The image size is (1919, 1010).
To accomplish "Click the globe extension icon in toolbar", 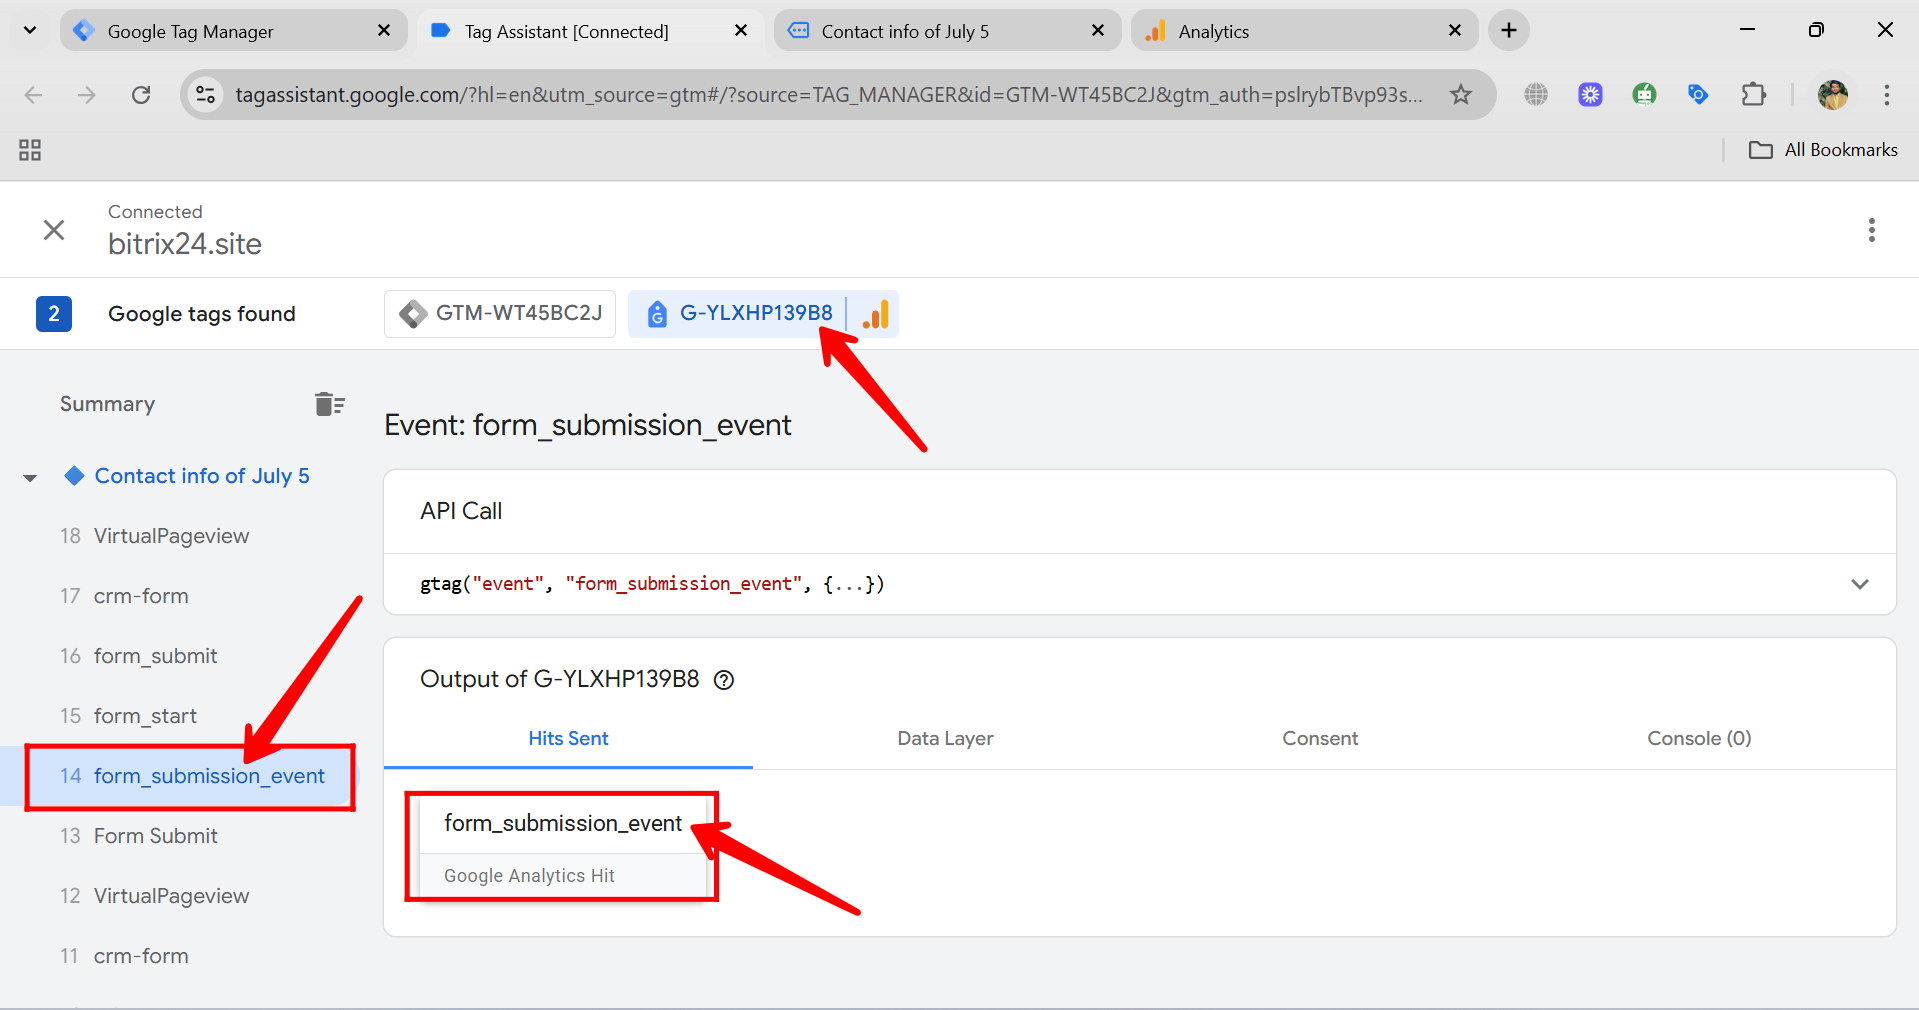I will (x=1536, y=95).
